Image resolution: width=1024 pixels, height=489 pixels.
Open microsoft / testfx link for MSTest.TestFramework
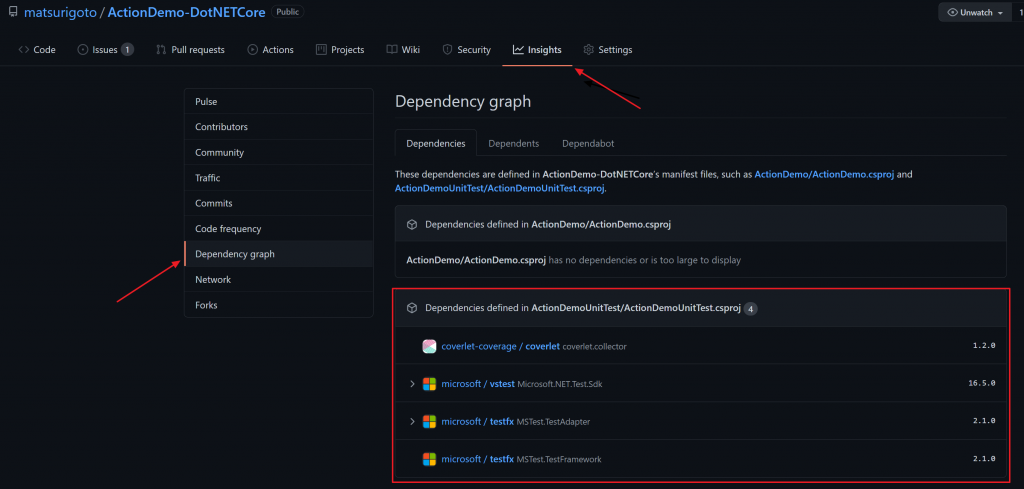[x=478, y=459]
